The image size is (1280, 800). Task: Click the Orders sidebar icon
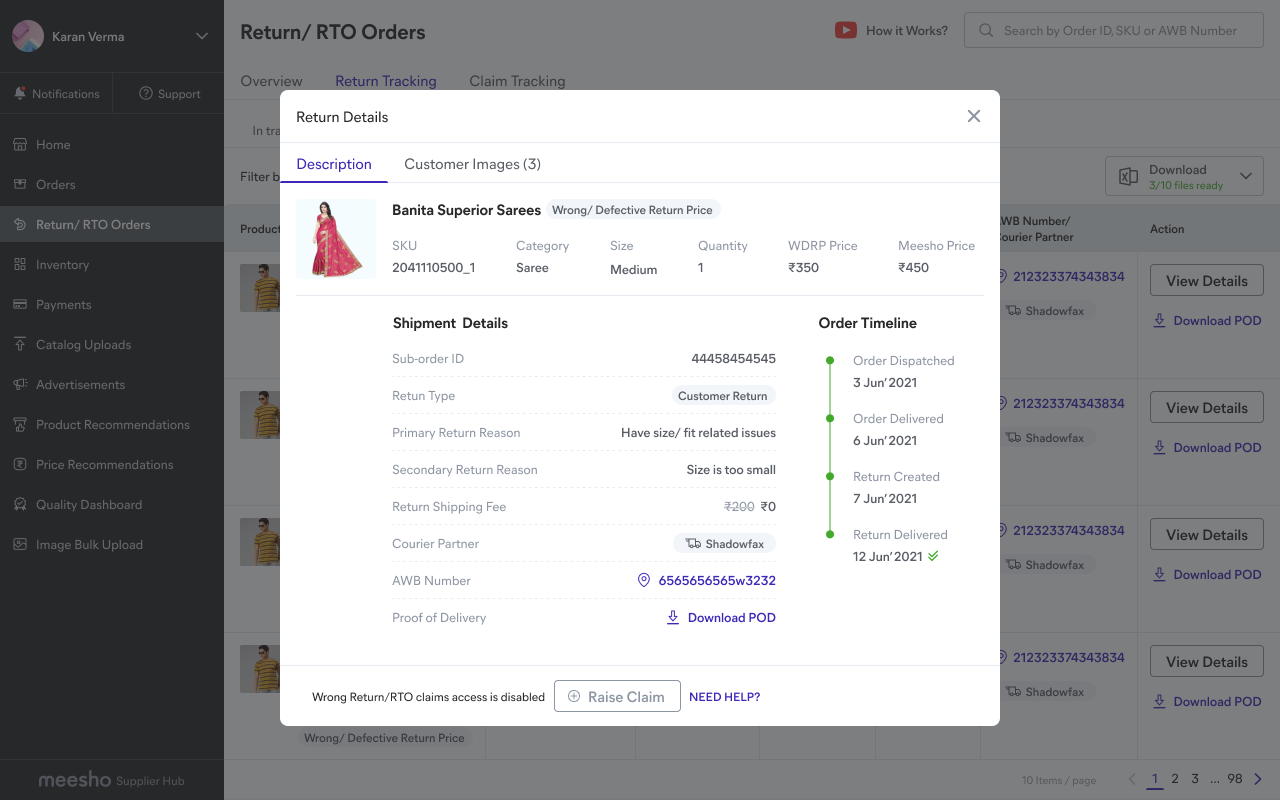pyautogui.click(x=20, y=184)
